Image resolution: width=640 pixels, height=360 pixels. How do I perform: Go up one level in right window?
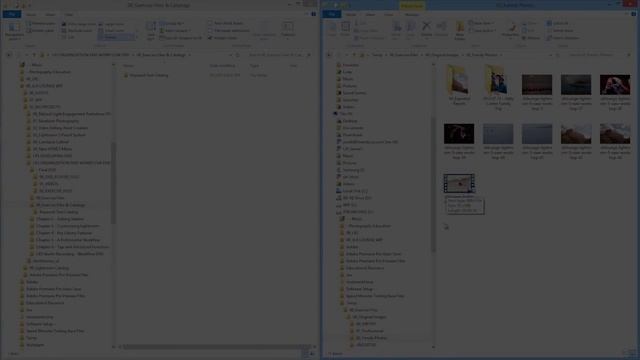pyautogui.click(x=354, y=55)
